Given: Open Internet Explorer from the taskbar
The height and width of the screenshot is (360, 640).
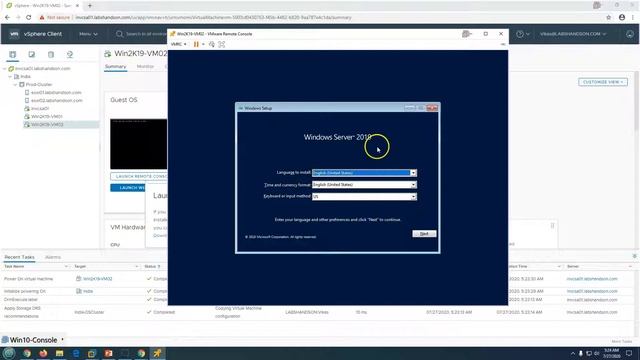Looking at the screenshot, I should (x=76, y=353).
